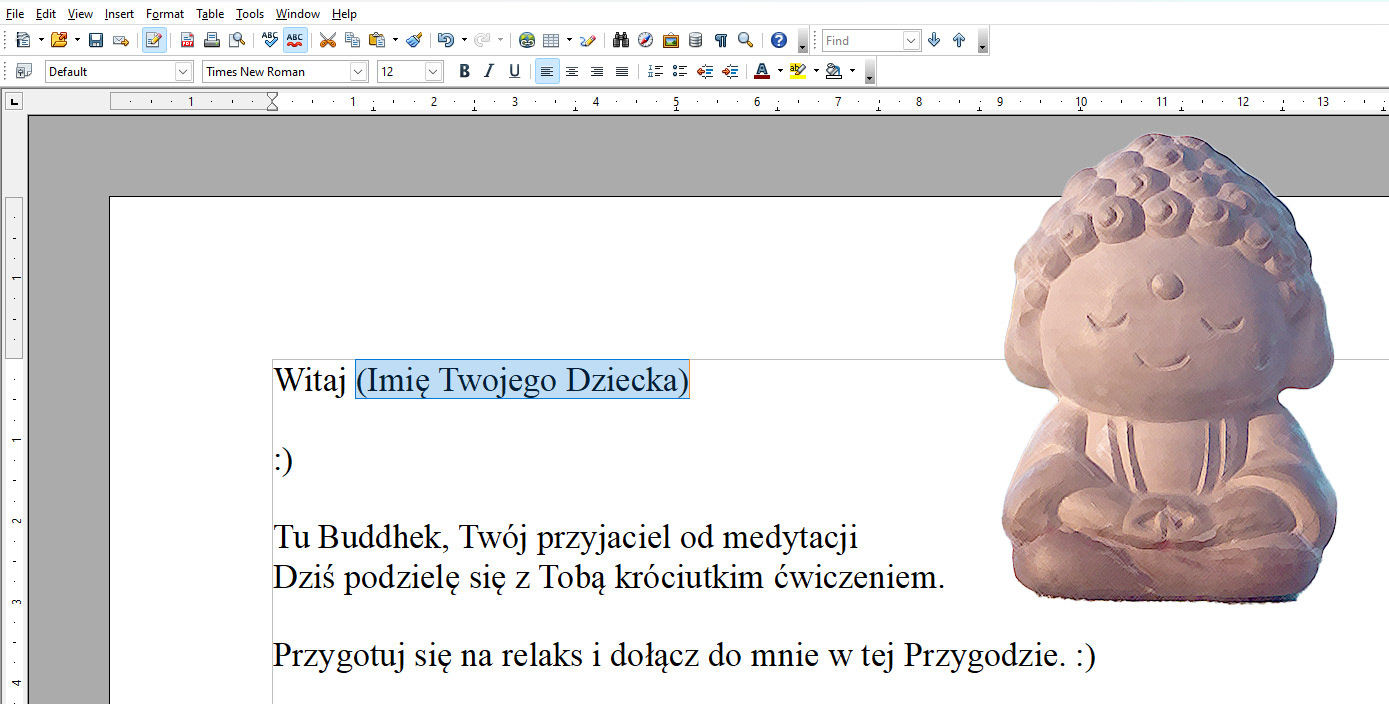Decrease paragraph indent

coord(705,71)
